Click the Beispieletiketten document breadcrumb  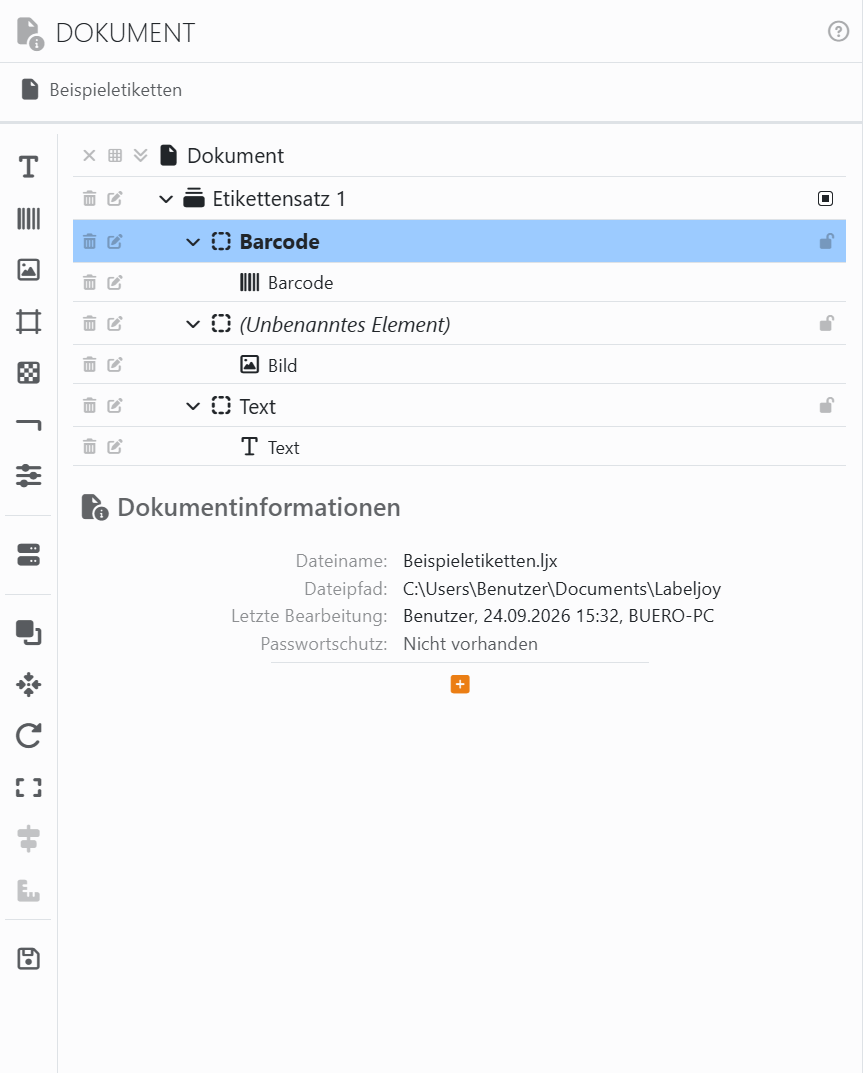coord(101,90)
